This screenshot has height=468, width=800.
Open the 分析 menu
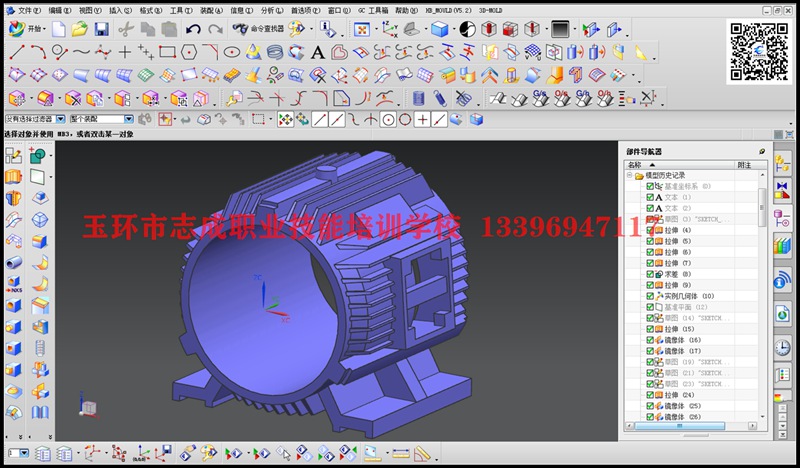coord(271,10)
